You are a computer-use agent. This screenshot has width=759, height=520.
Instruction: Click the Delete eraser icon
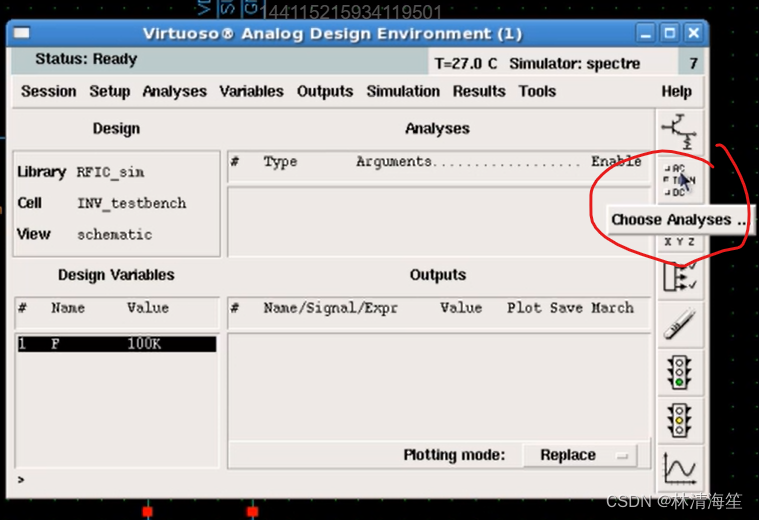coord(679,324)
